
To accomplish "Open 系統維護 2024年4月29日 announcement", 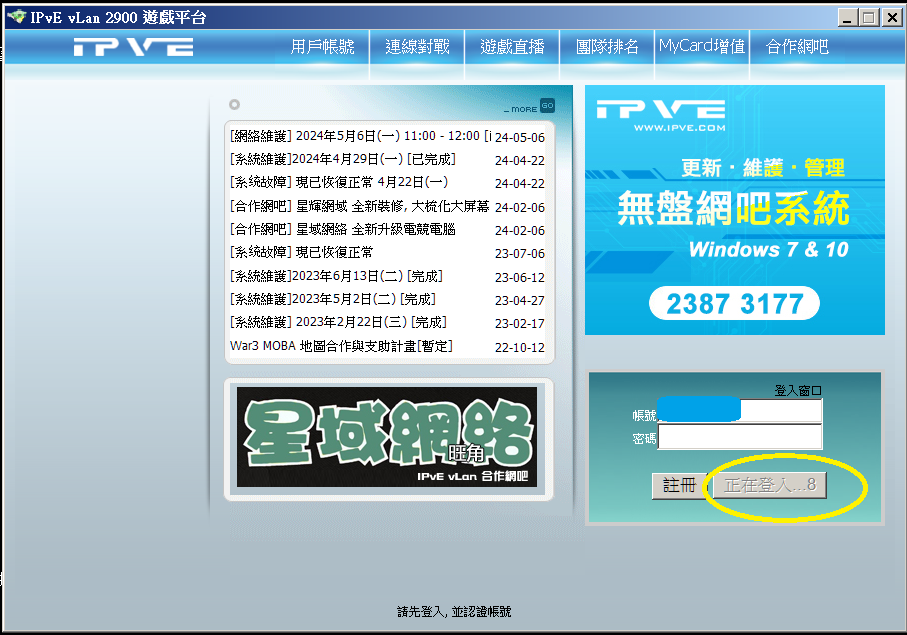I will pos(342,159).
